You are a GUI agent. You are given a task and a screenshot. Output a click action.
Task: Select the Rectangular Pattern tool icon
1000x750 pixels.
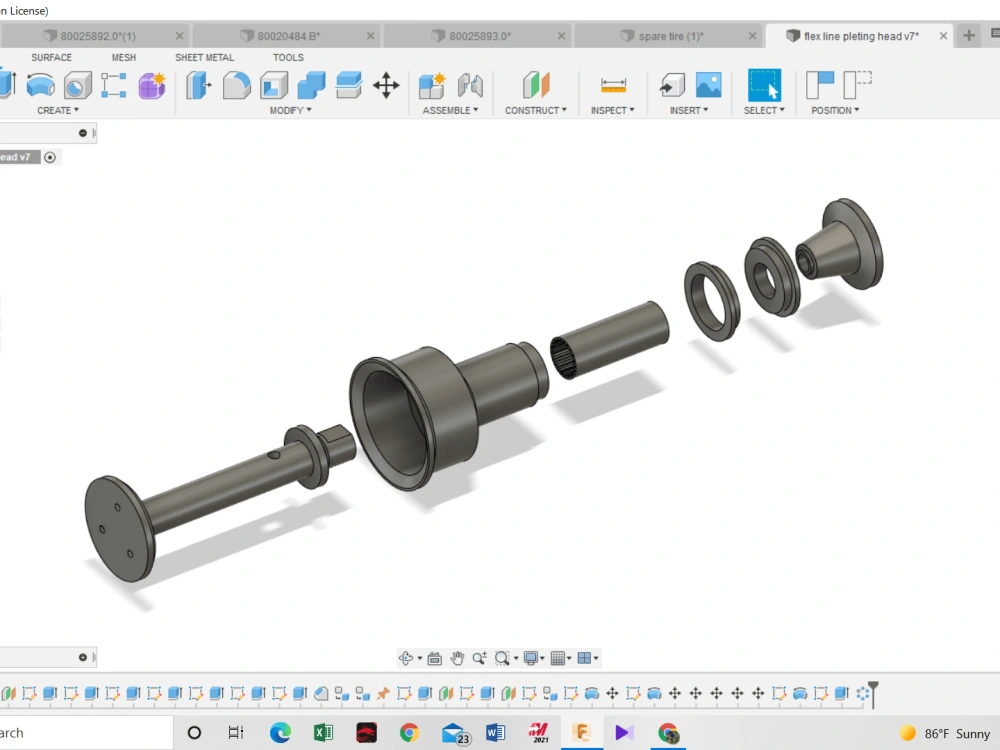pos(114,85)
